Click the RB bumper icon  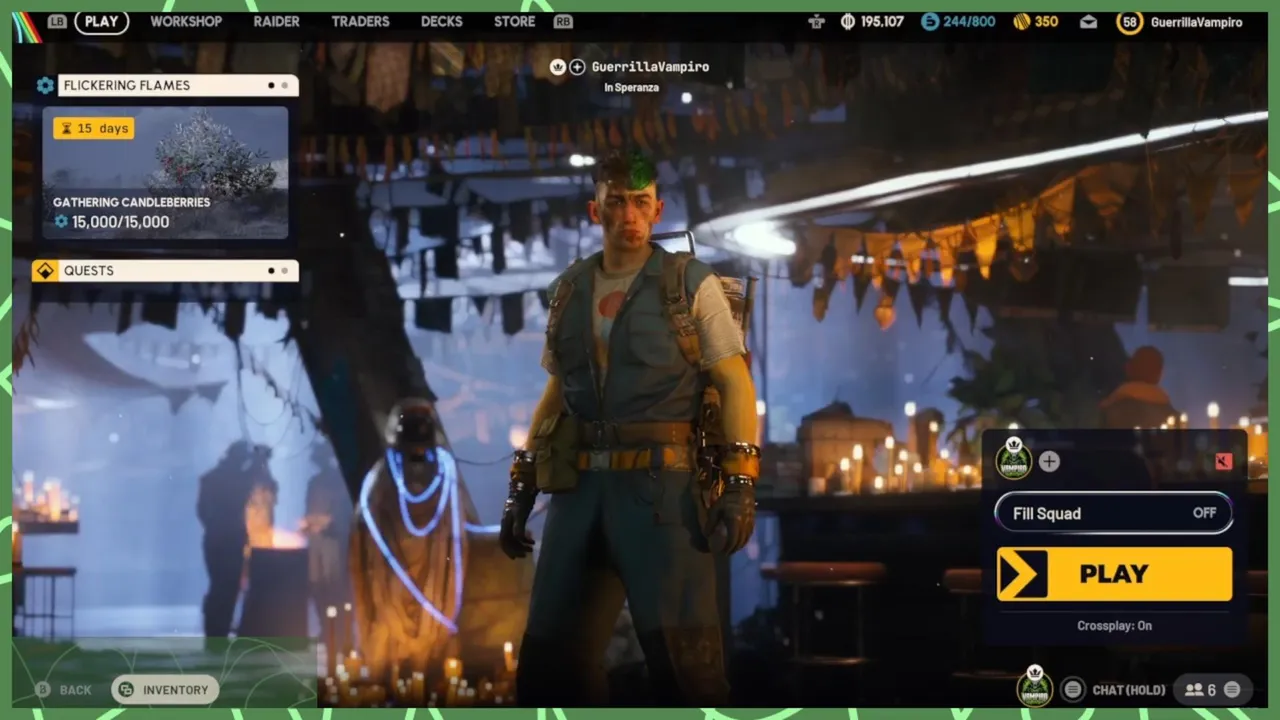tap(563, 21)
